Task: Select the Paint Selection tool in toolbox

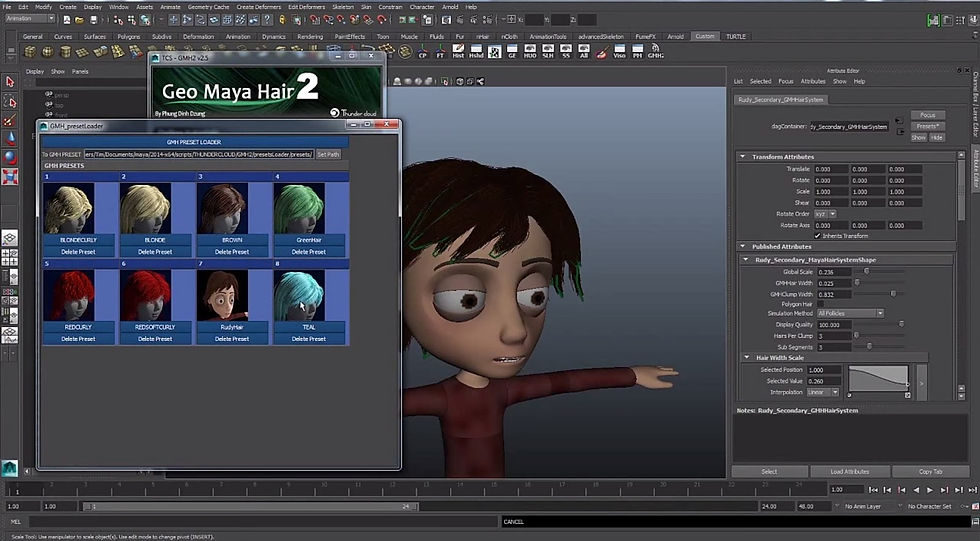Action: coord(9,120)
